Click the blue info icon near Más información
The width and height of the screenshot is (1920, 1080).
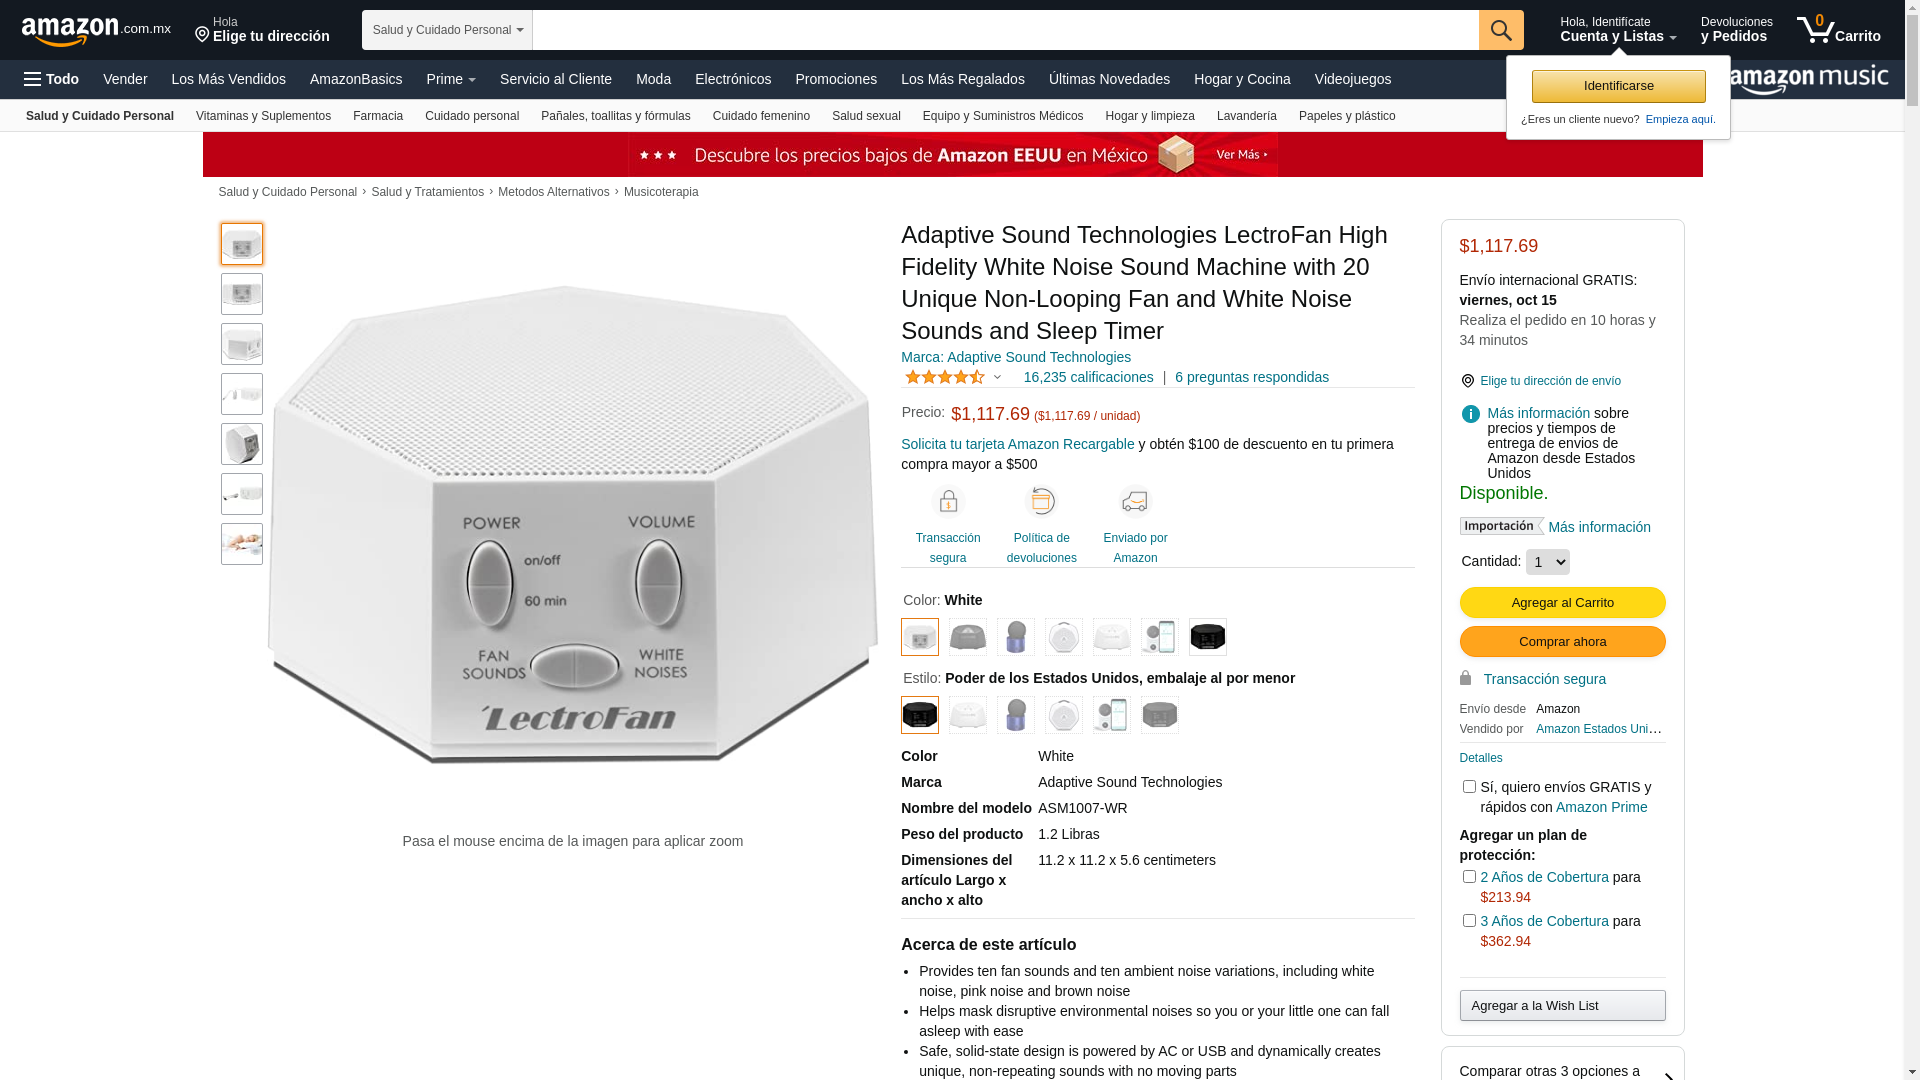1470,414
